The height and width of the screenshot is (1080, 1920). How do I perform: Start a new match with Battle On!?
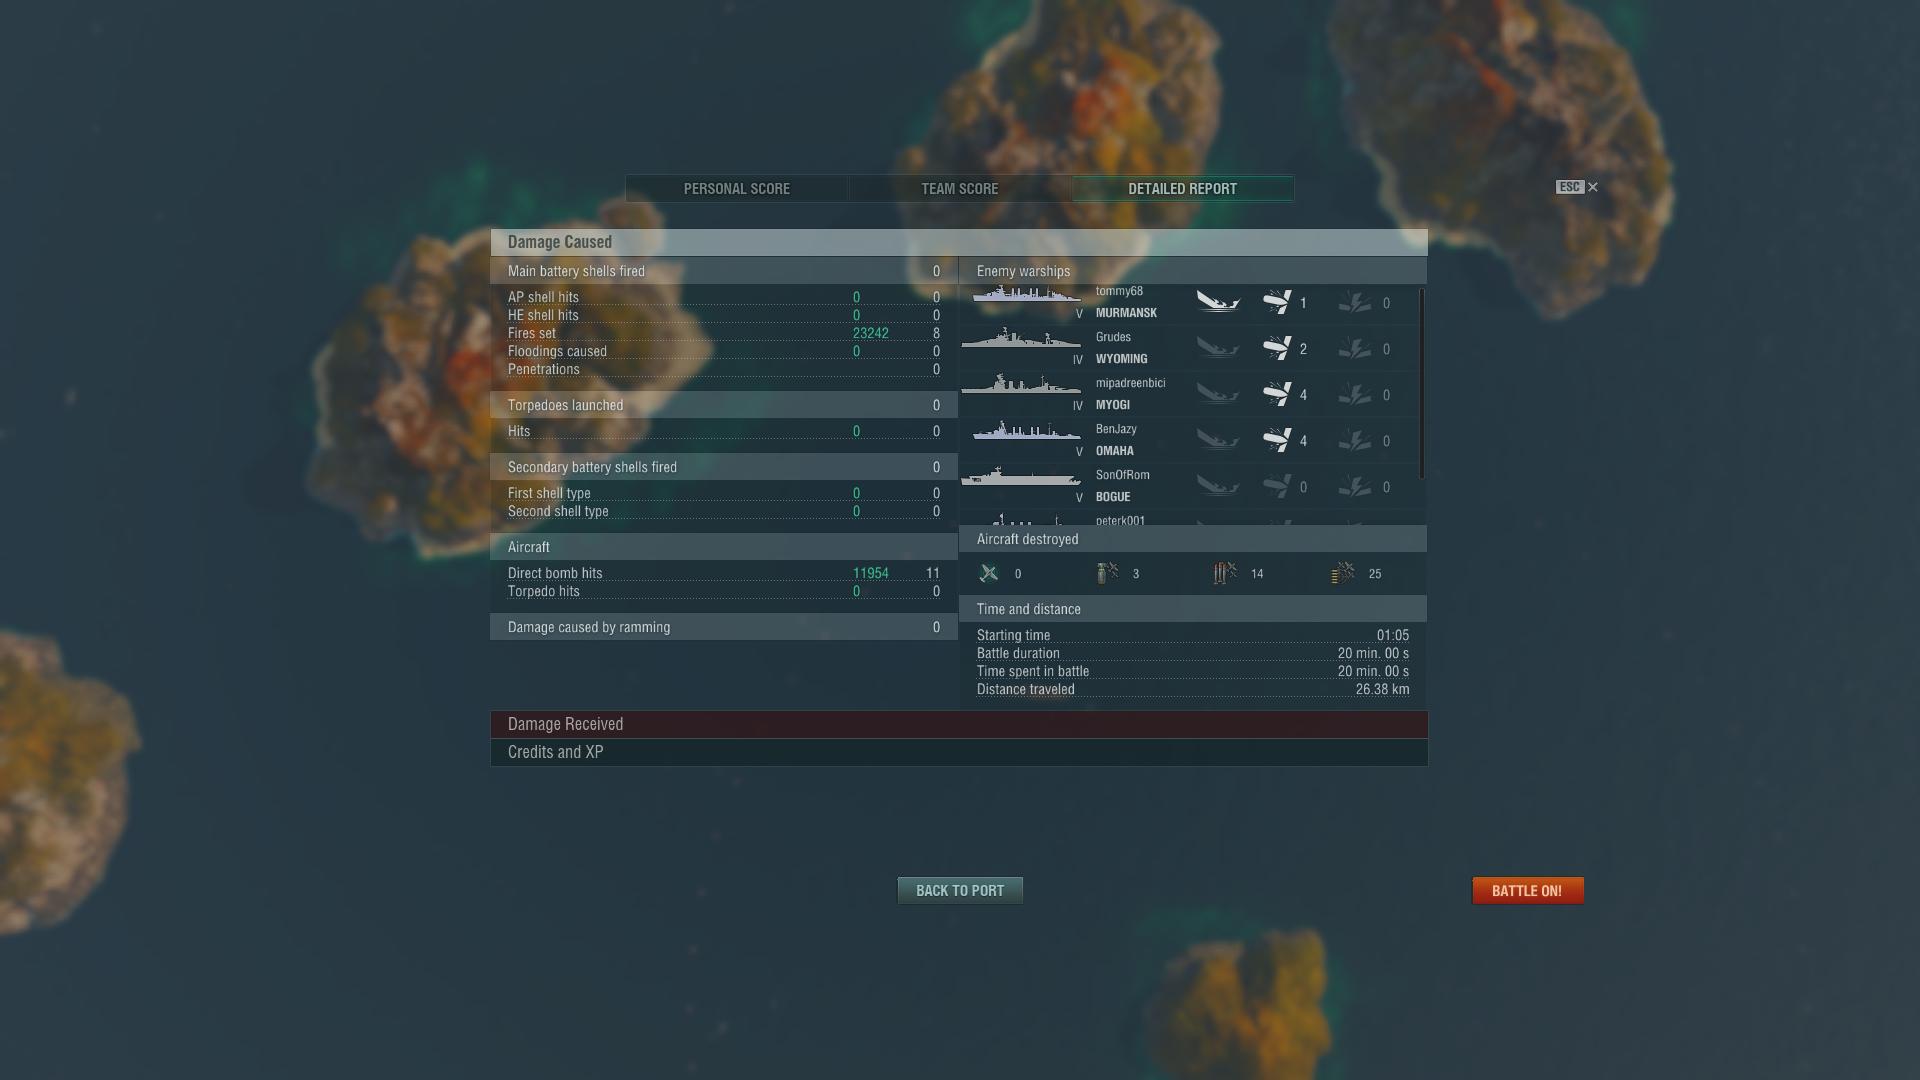[x=1528, y=891]
